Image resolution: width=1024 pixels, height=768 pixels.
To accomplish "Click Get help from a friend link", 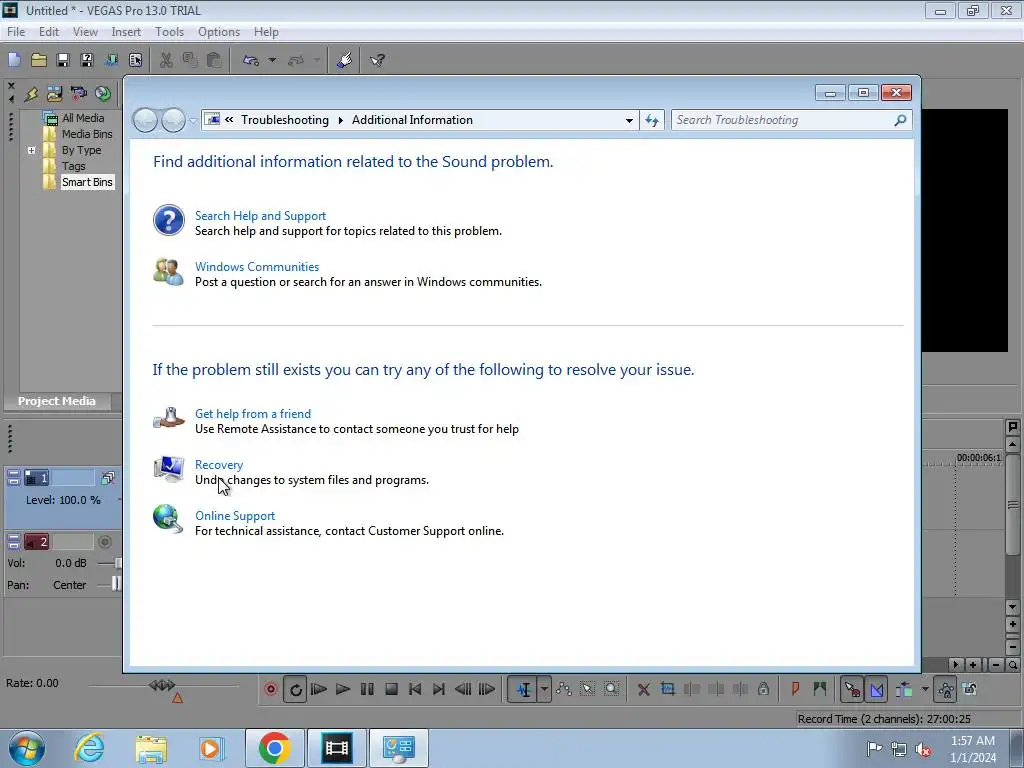I will pyautogui.click(x=253, y=413).
